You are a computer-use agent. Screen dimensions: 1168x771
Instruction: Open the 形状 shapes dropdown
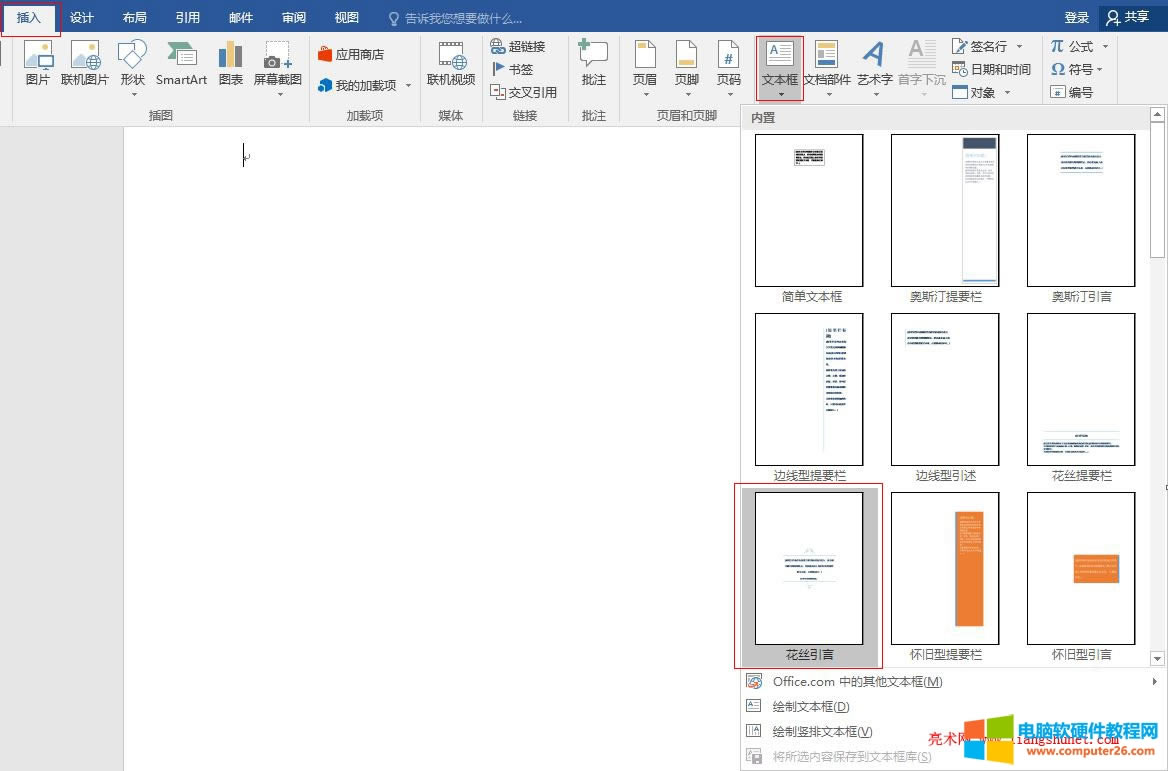(132, 68)
